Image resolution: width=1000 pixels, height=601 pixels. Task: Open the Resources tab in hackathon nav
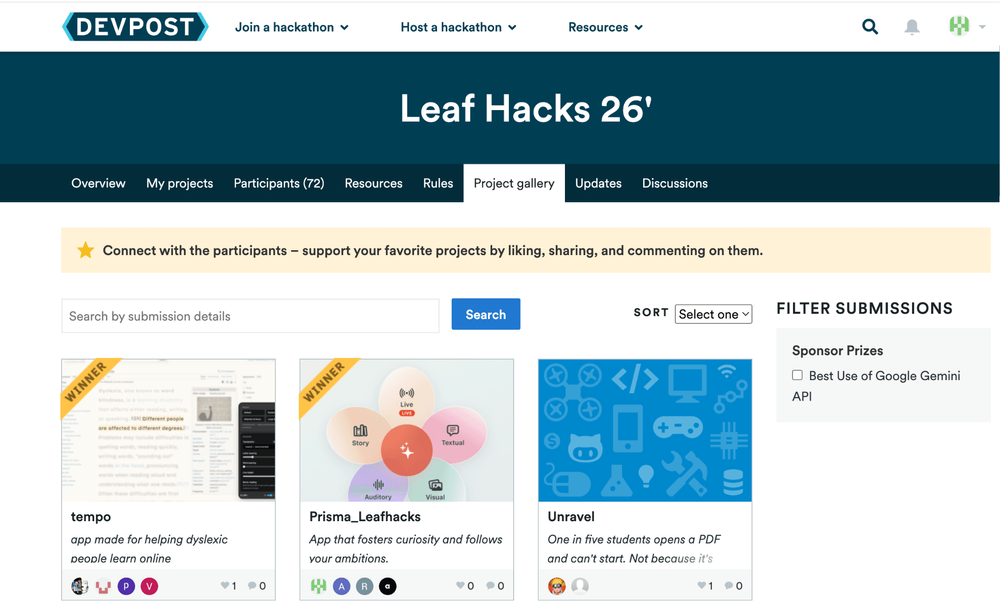tap(374, 183)
